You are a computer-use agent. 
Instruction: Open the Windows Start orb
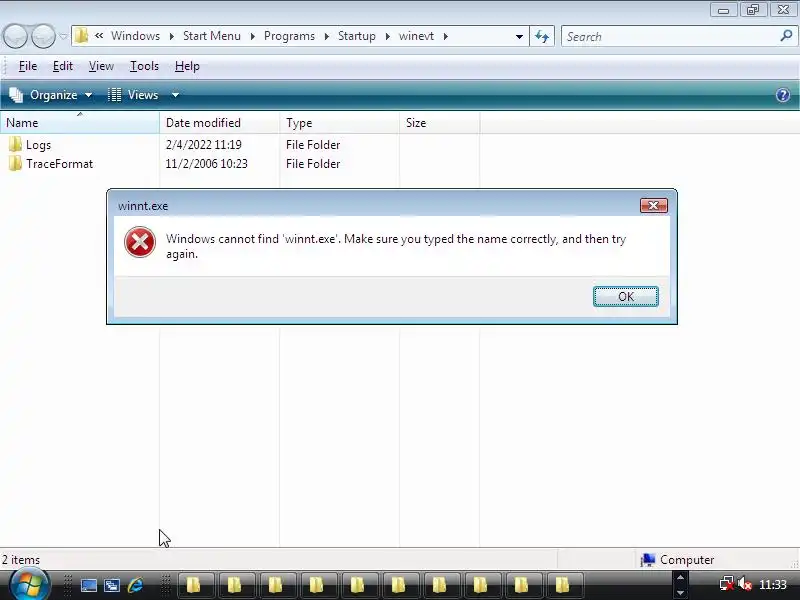(x=29, y=585)
